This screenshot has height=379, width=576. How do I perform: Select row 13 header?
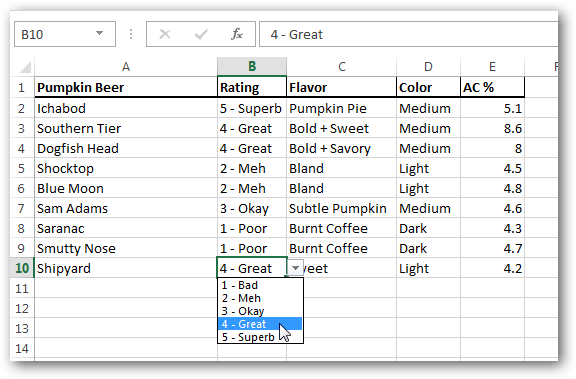[22, 328]
